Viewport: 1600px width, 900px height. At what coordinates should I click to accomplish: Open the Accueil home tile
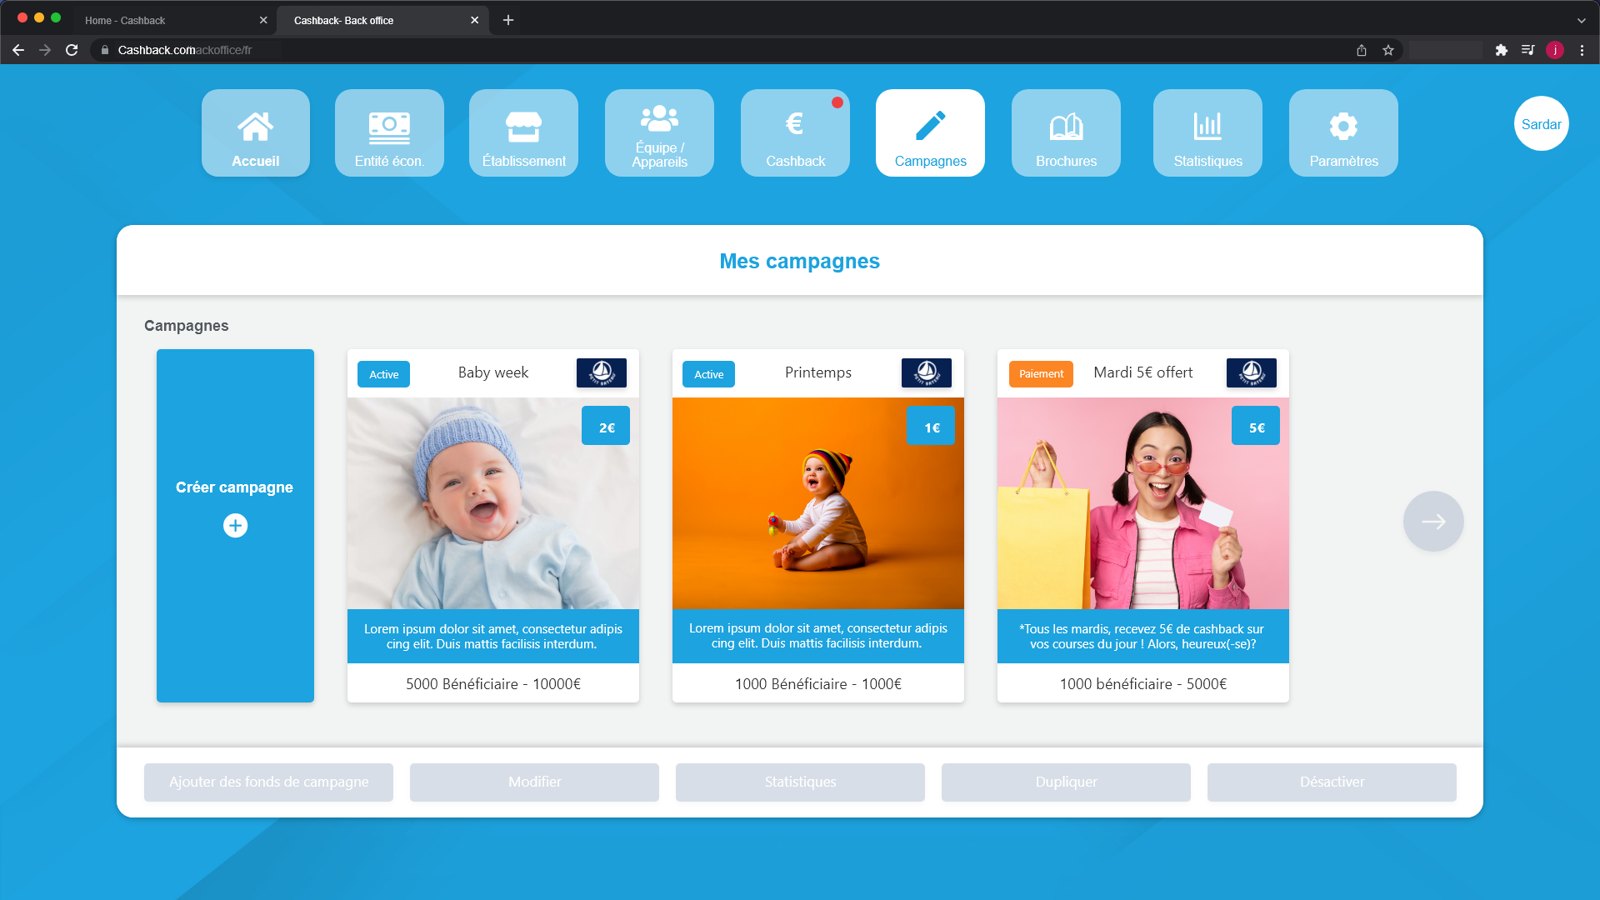[x=255, y=133]
